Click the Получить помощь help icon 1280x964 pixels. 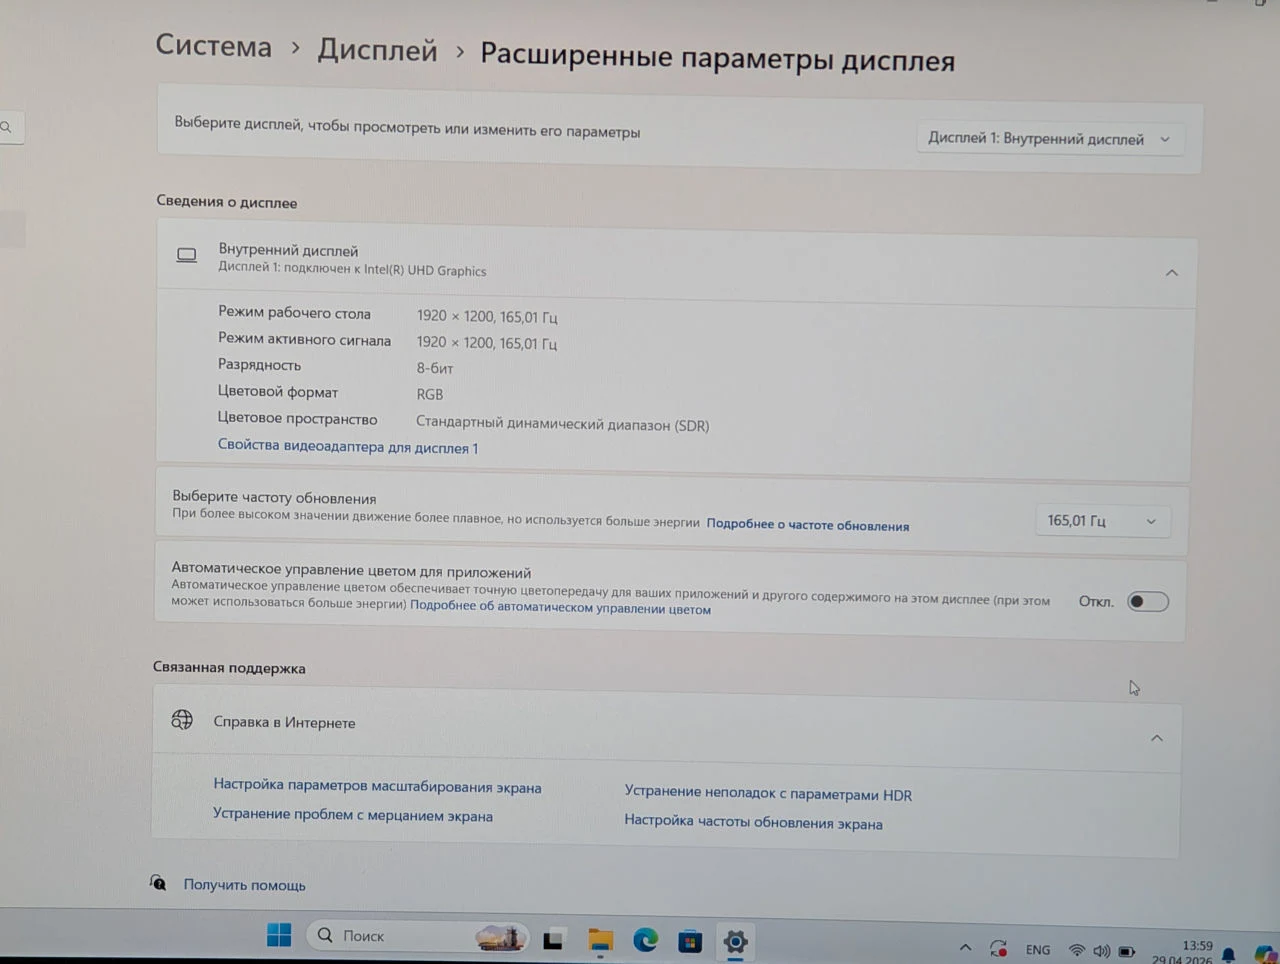click(158, 882)
